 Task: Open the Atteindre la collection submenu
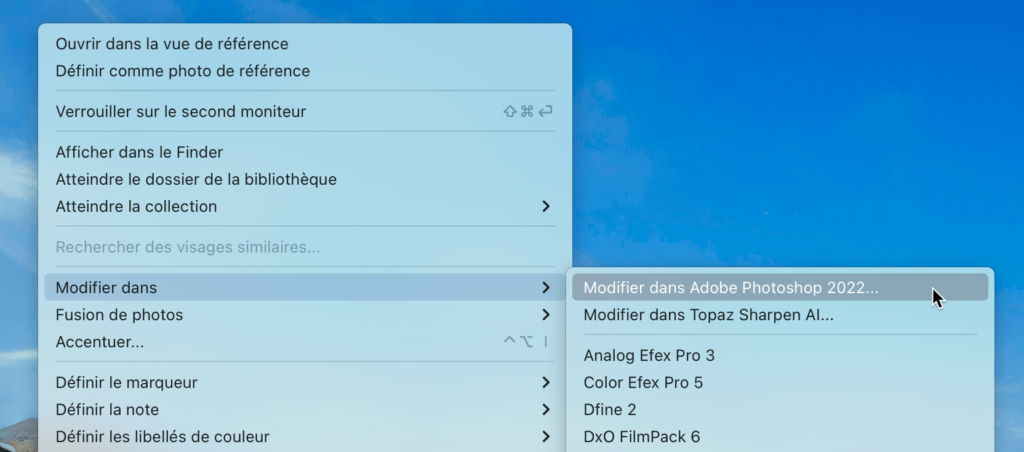pos(305,206)
